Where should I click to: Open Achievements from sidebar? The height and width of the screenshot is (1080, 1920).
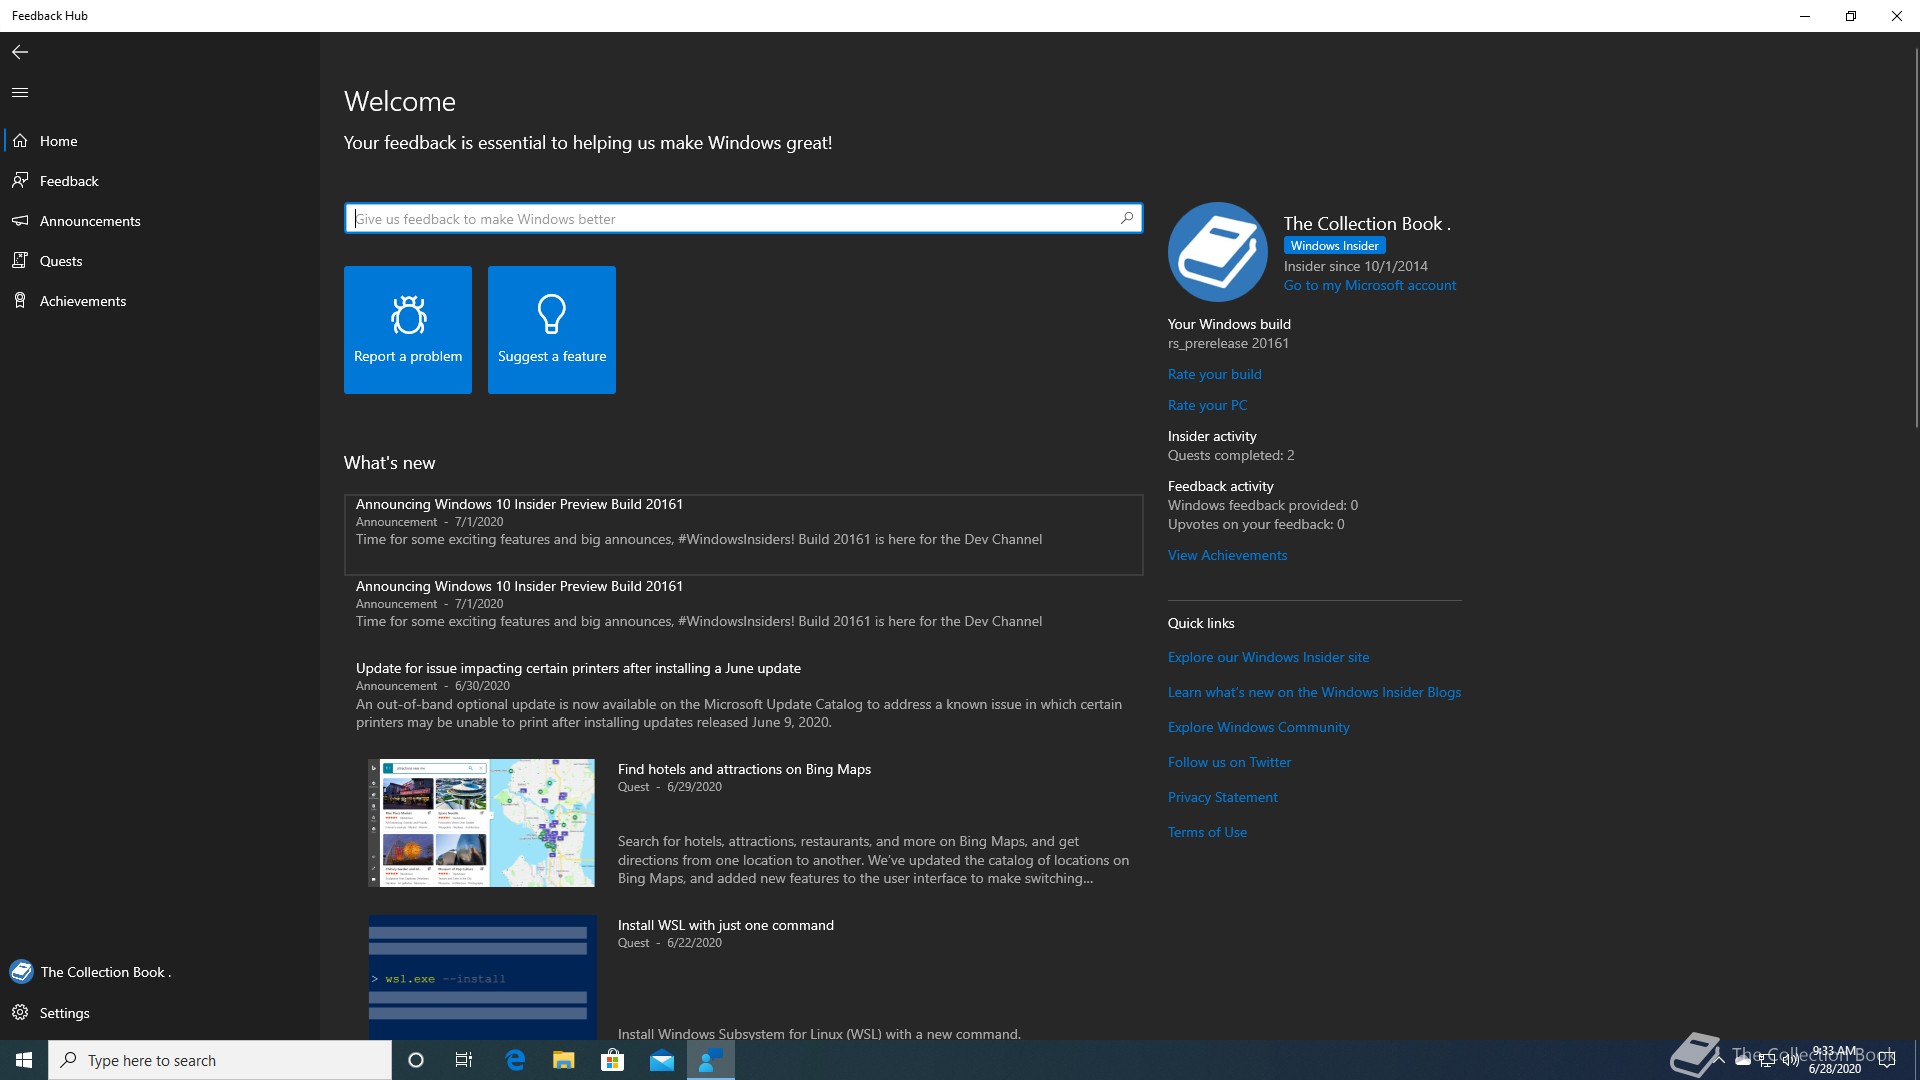[160, 301]
